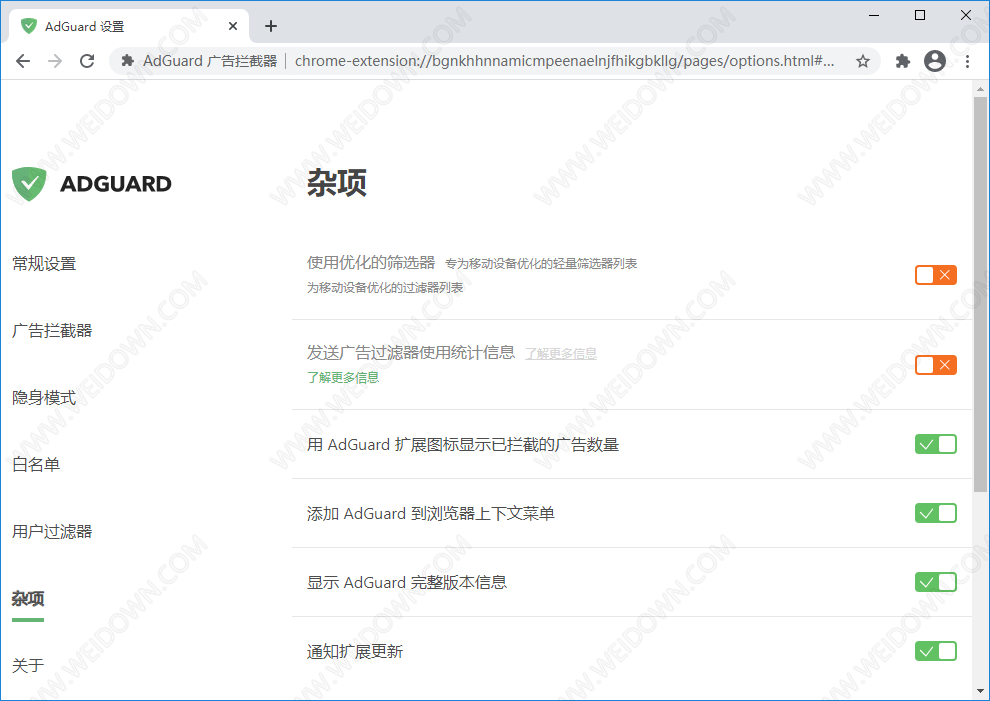
Task: Toggle off 添加 AdGuard 到浏览器上下文菜单
Action: click(x=936, y=513)
